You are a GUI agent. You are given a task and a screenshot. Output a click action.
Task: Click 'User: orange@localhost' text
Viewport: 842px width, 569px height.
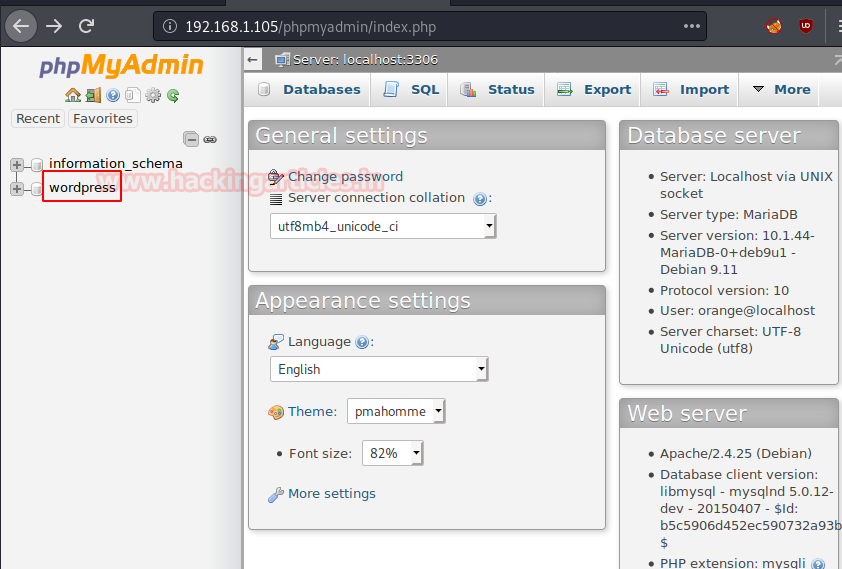[737, 311]
